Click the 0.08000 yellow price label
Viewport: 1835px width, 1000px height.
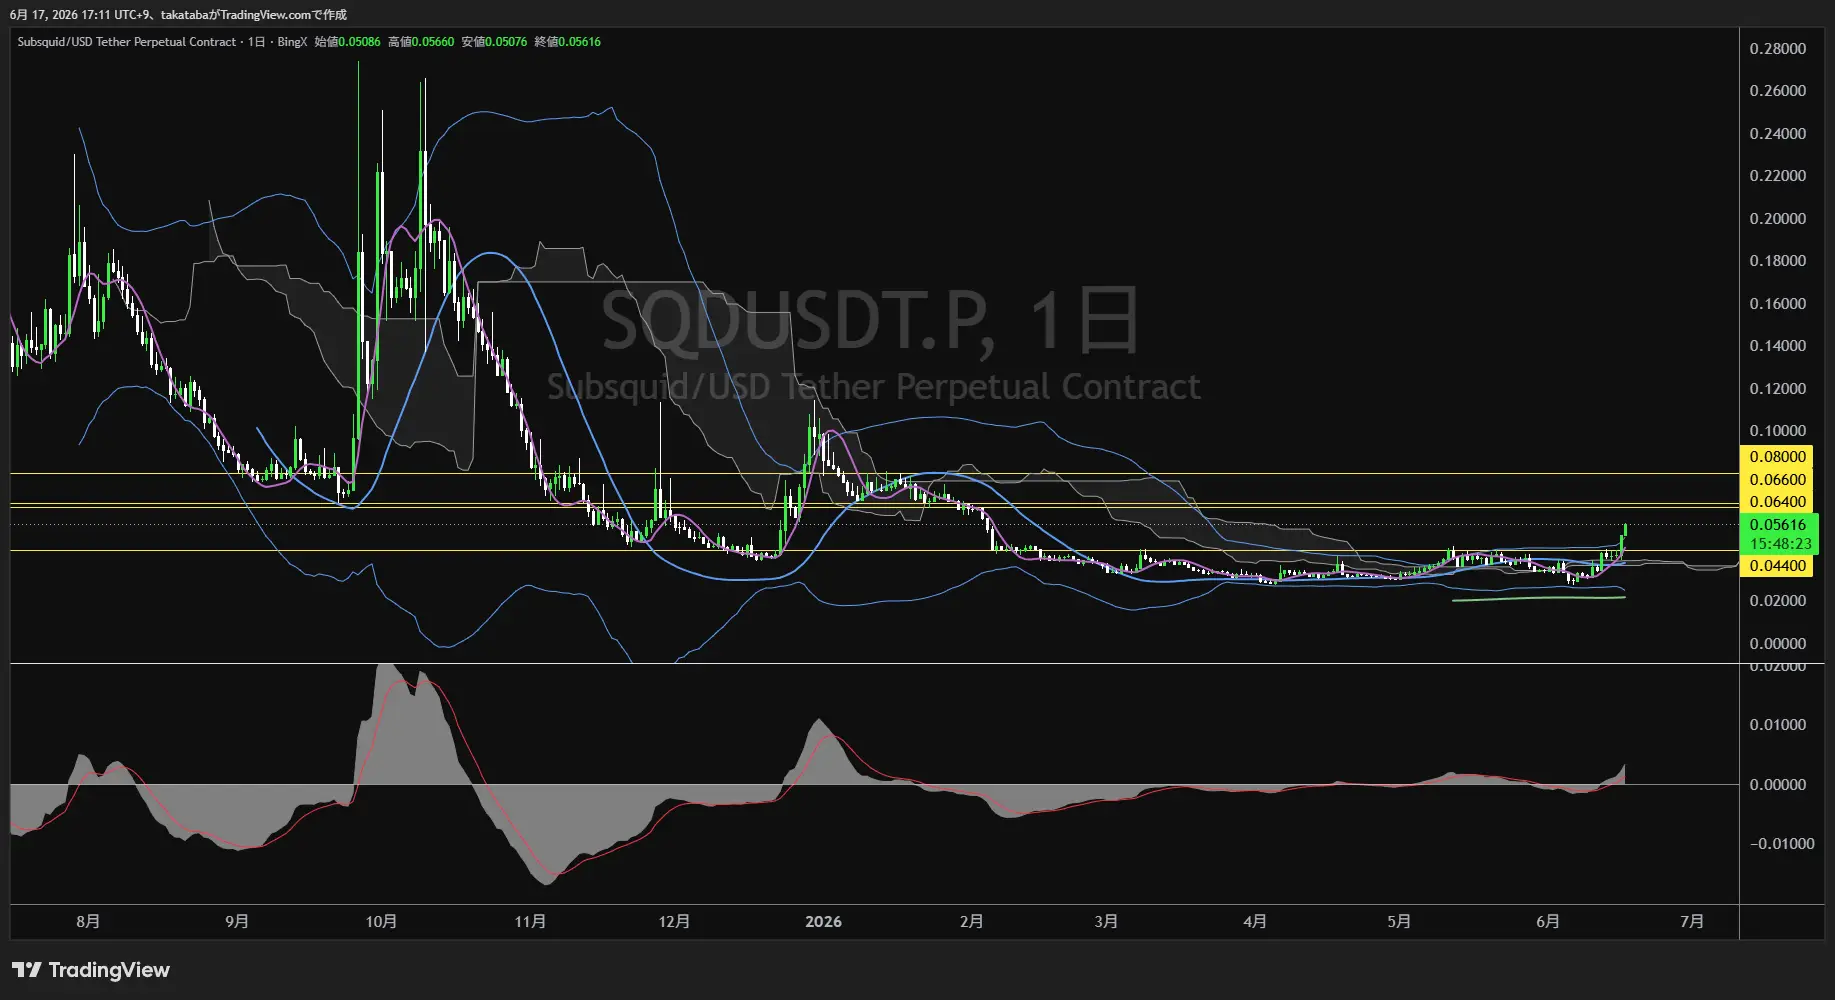[x=1777, y=457]
